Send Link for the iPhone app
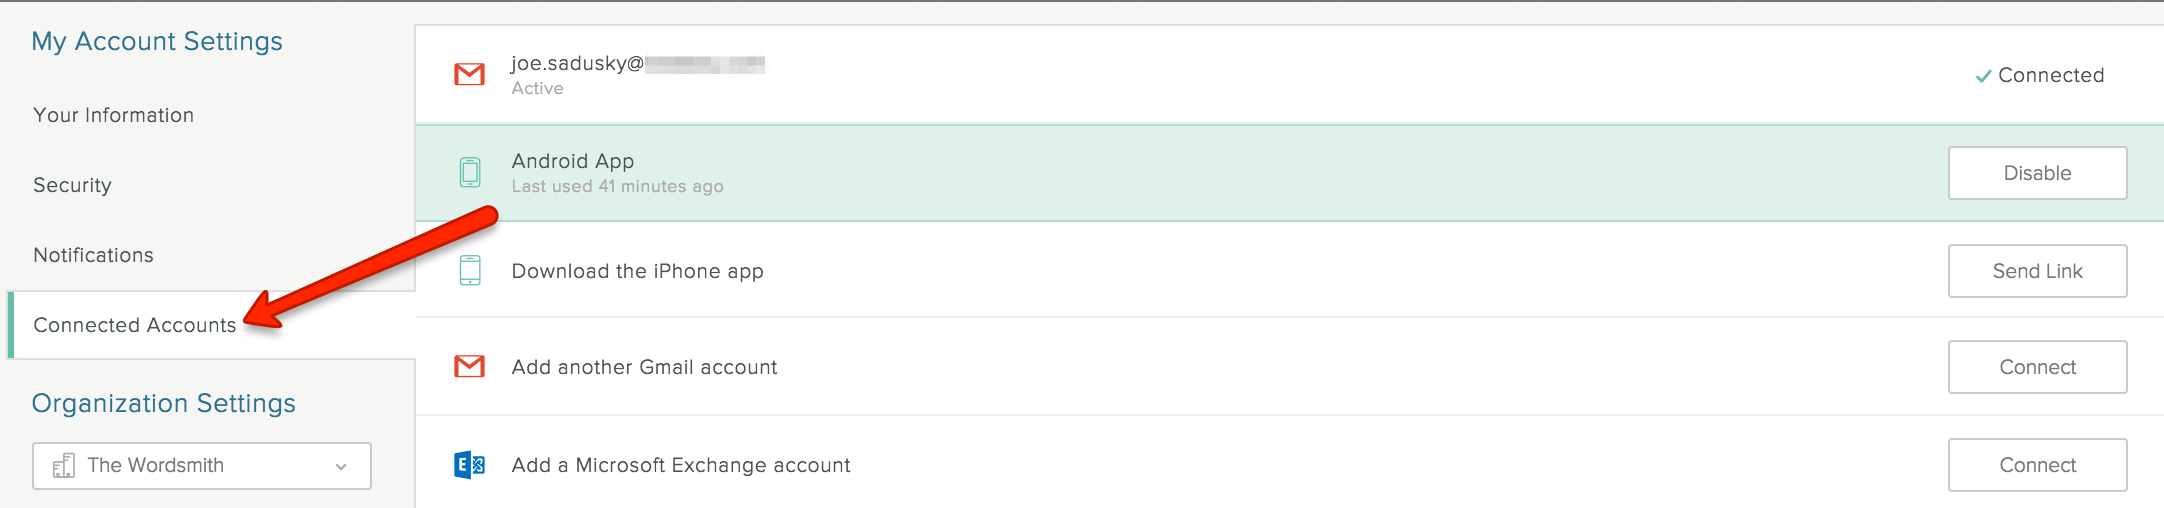This screenshot has width=2164, height=508. point(2037,271)
